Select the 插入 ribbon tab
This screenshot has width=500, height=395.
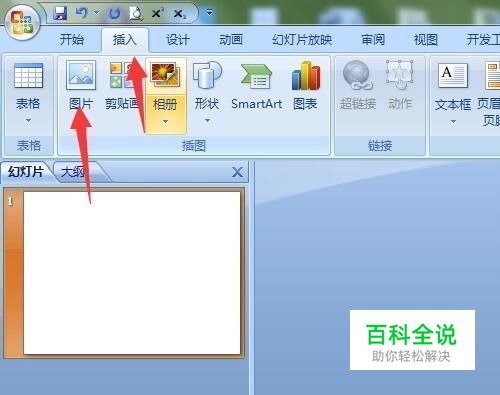[125, 40]
